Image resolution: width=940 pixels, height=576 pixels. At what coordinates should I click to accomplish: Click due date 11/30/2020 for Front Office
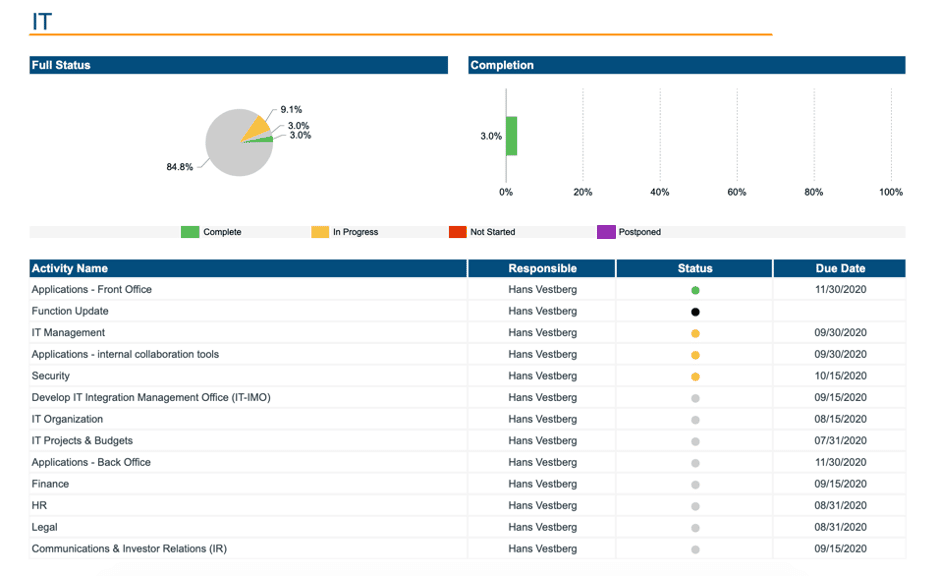pos(840,289)
